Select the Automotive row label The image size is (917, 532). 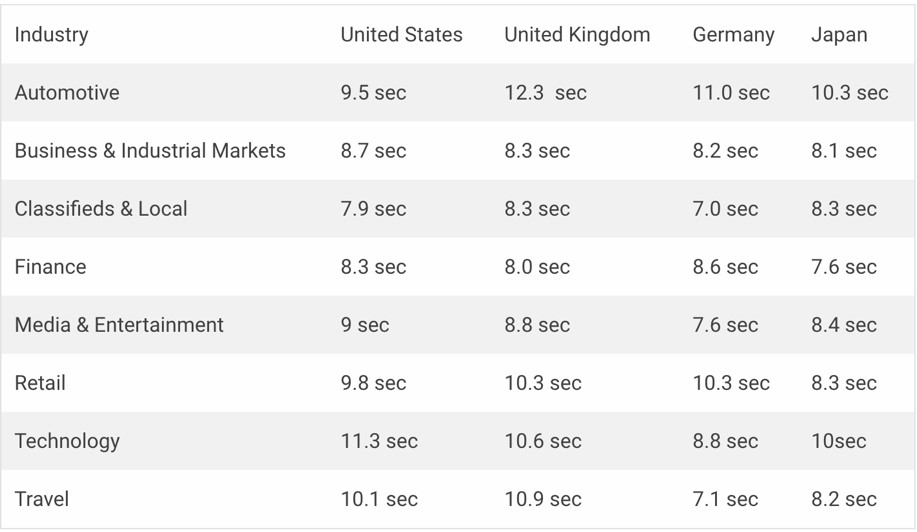pyautogui.click(x=67, y=92)
